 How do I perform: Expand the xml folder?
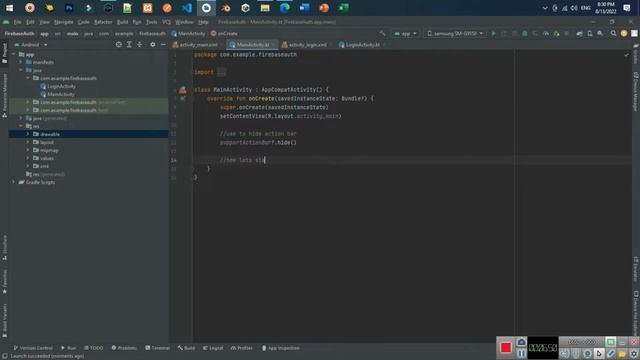pos(28,166)
